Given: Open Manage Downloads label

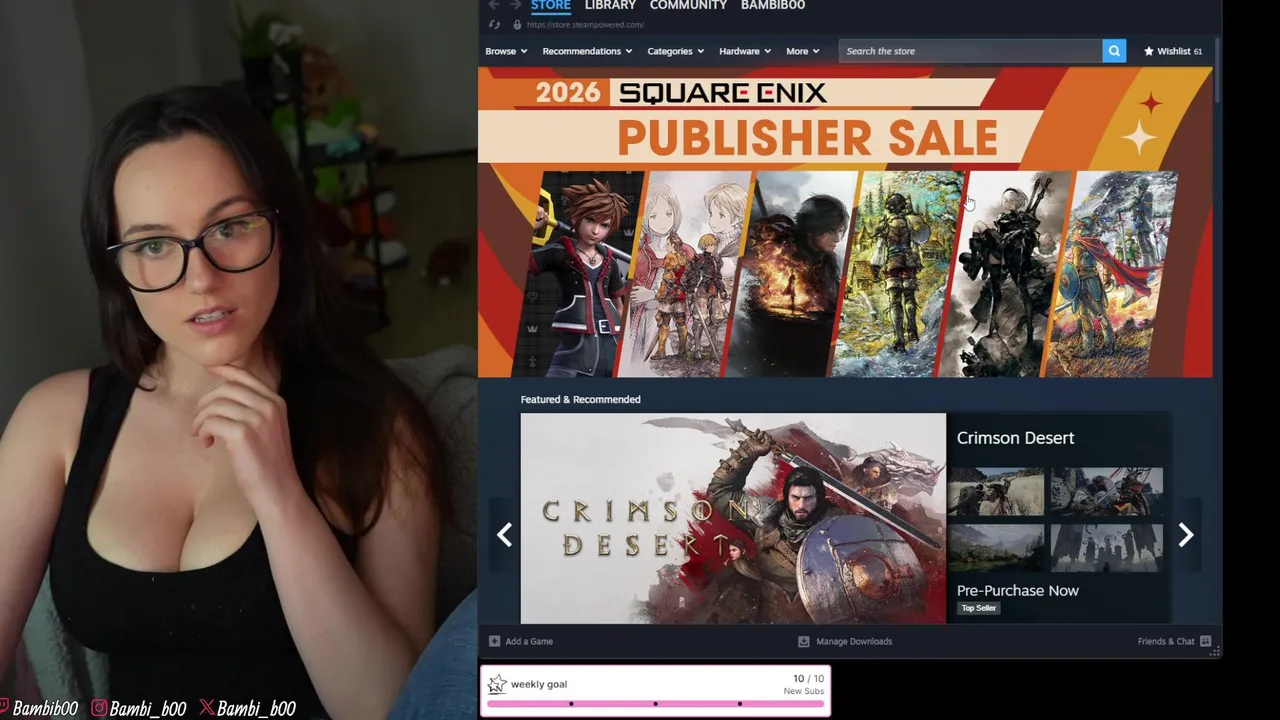Looking at the screenshot, I should (x=854, y=641).
